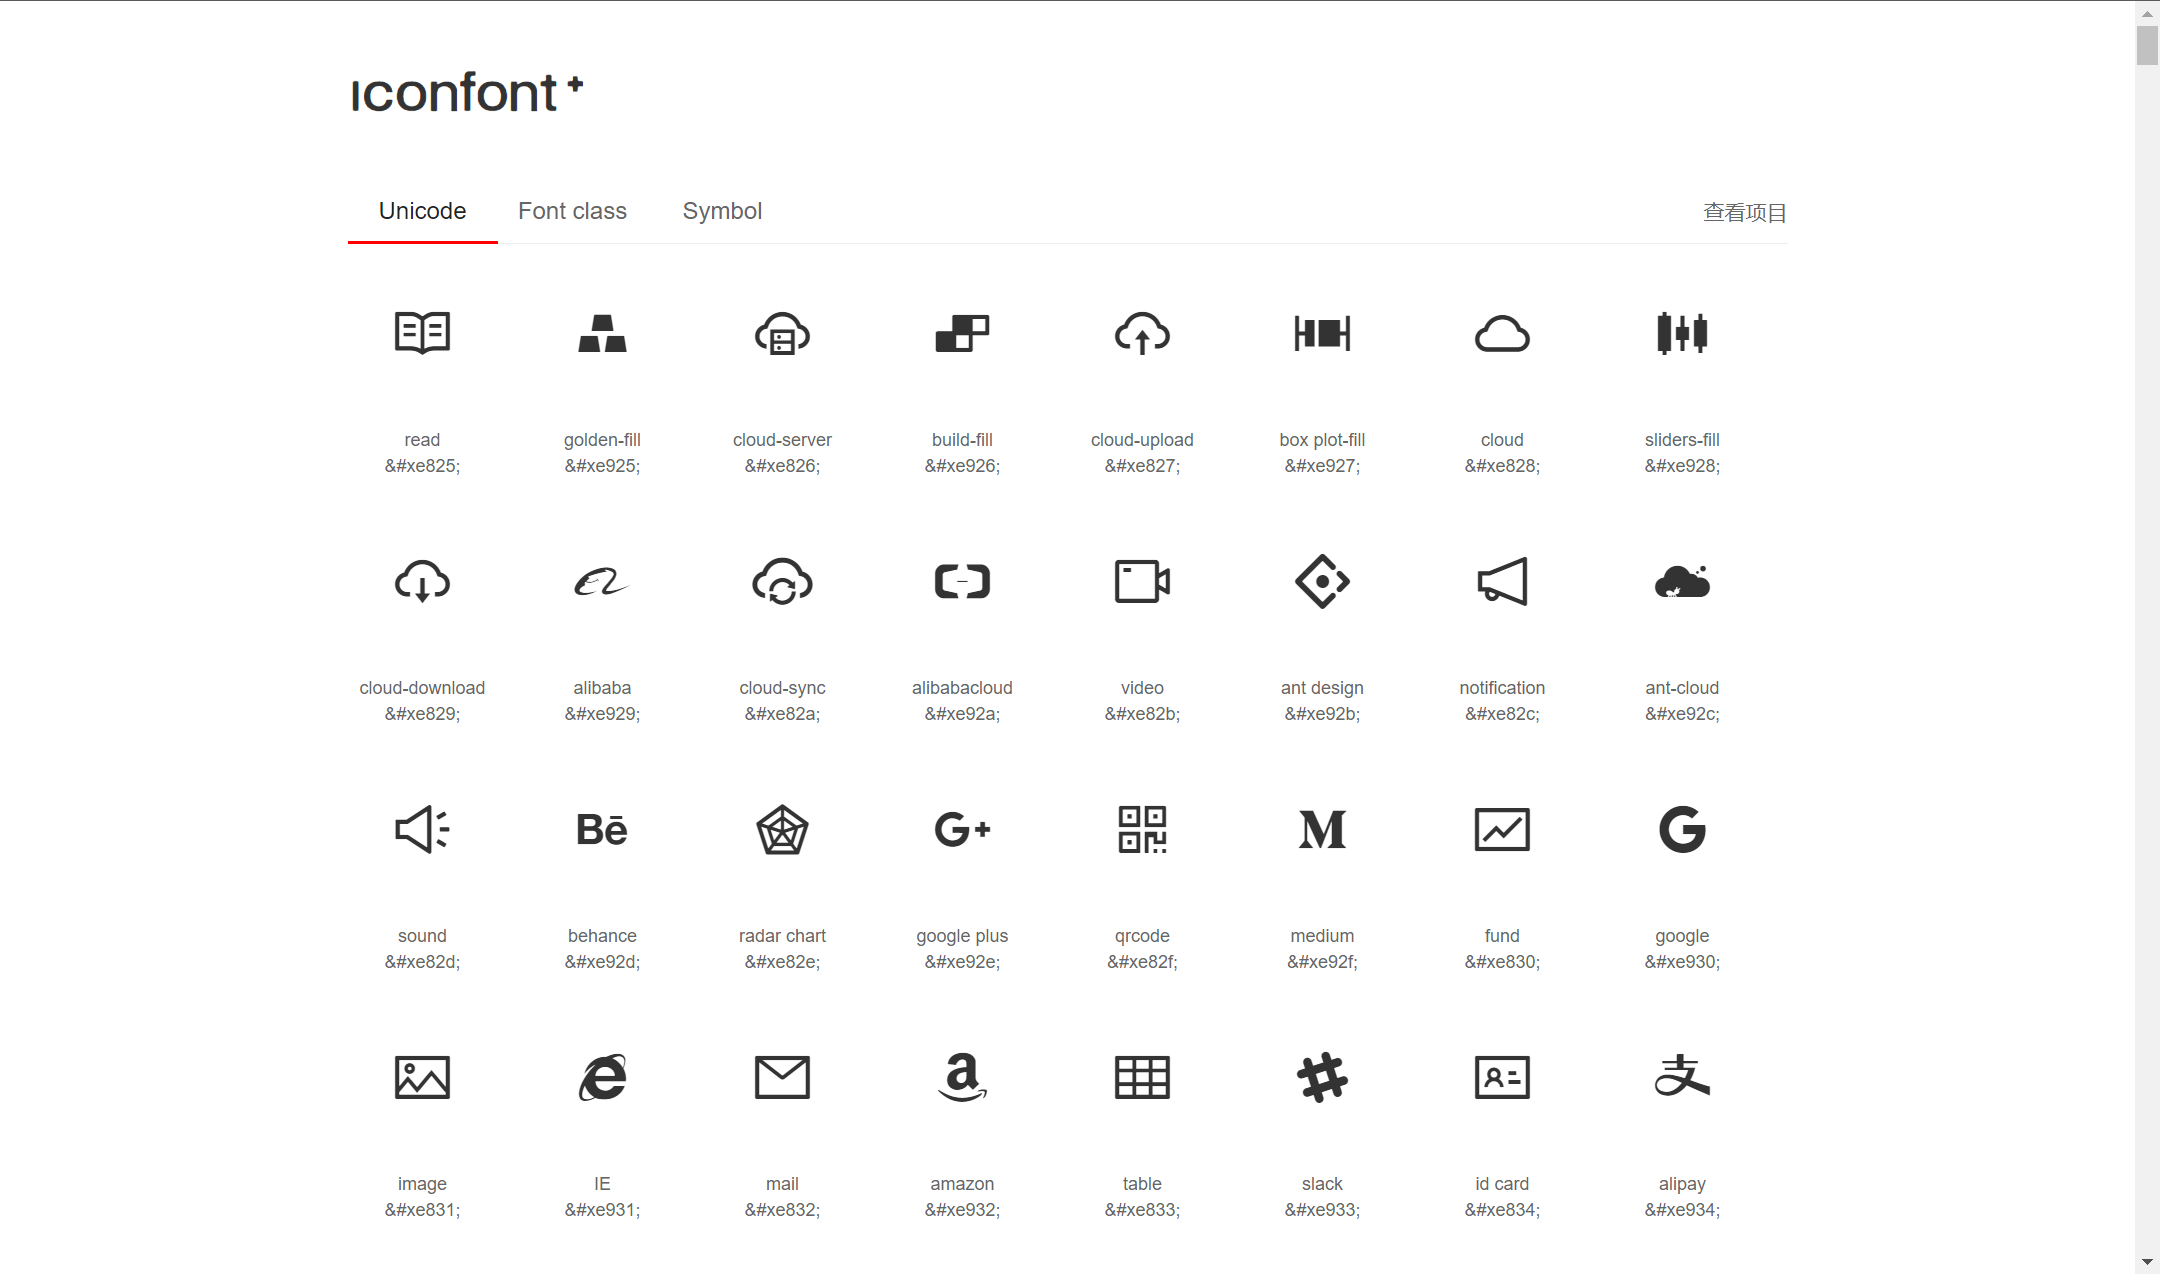Choose the sliders-fill icon
Image resolution: width=2160 pixels, height=1274 pixels.
click(1682, 333)
